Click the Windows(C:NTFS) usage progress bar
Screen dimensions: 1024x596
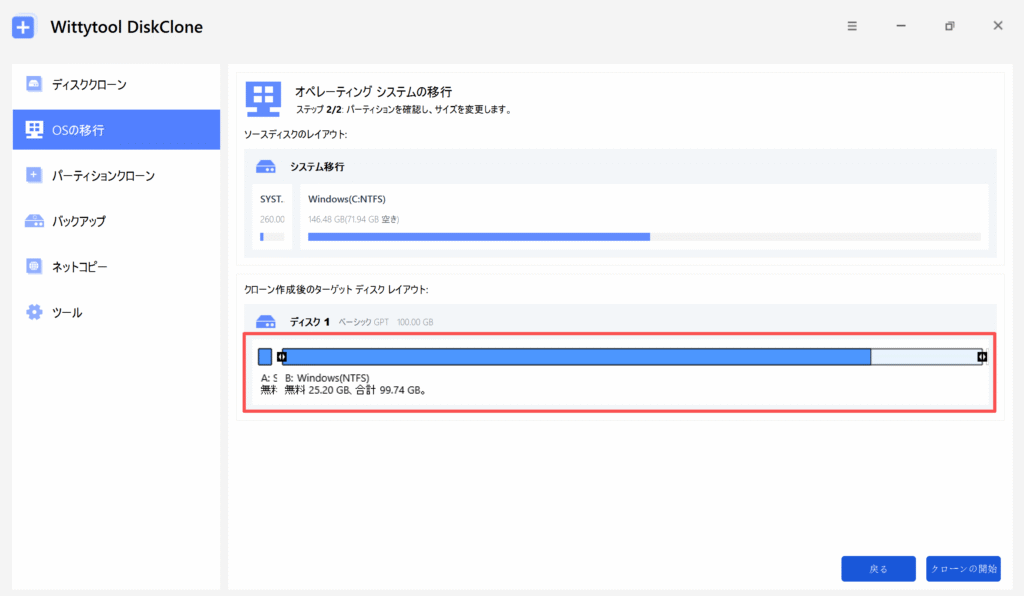click(644, 237)
